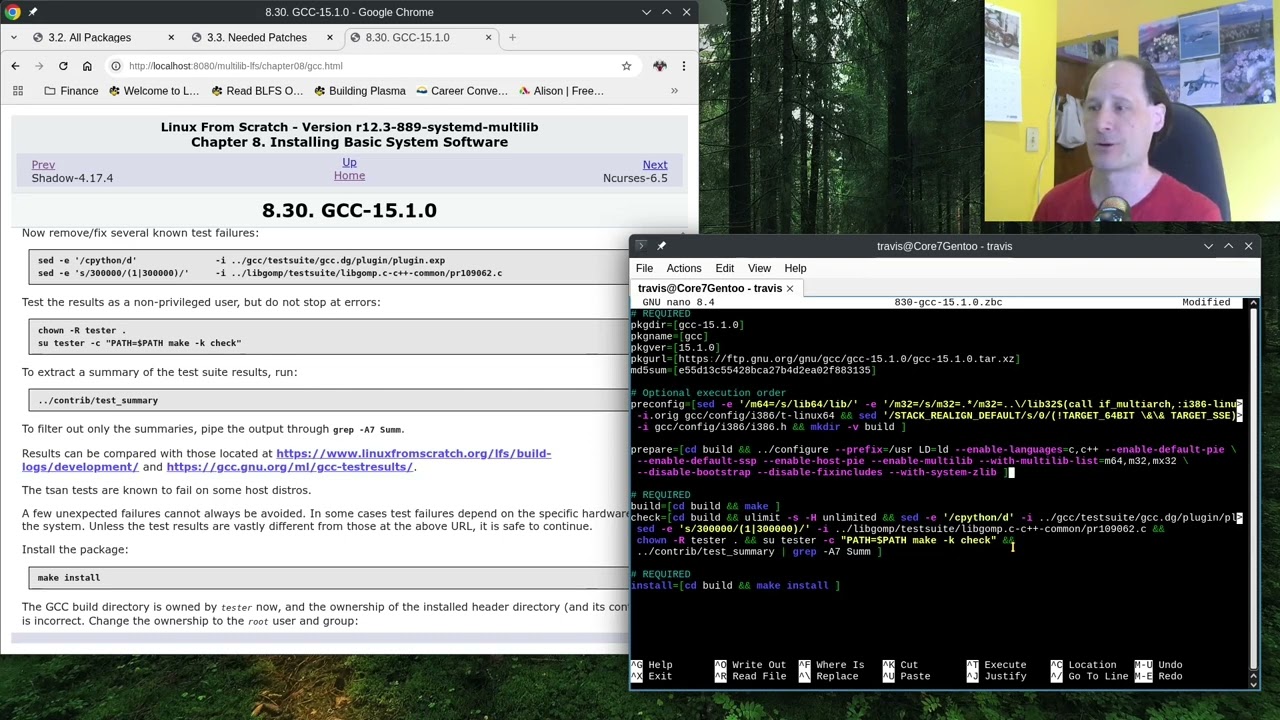Open gcc.gnu.org testresults link
The width and height of the screenshot is (1280, 720).
289,467
